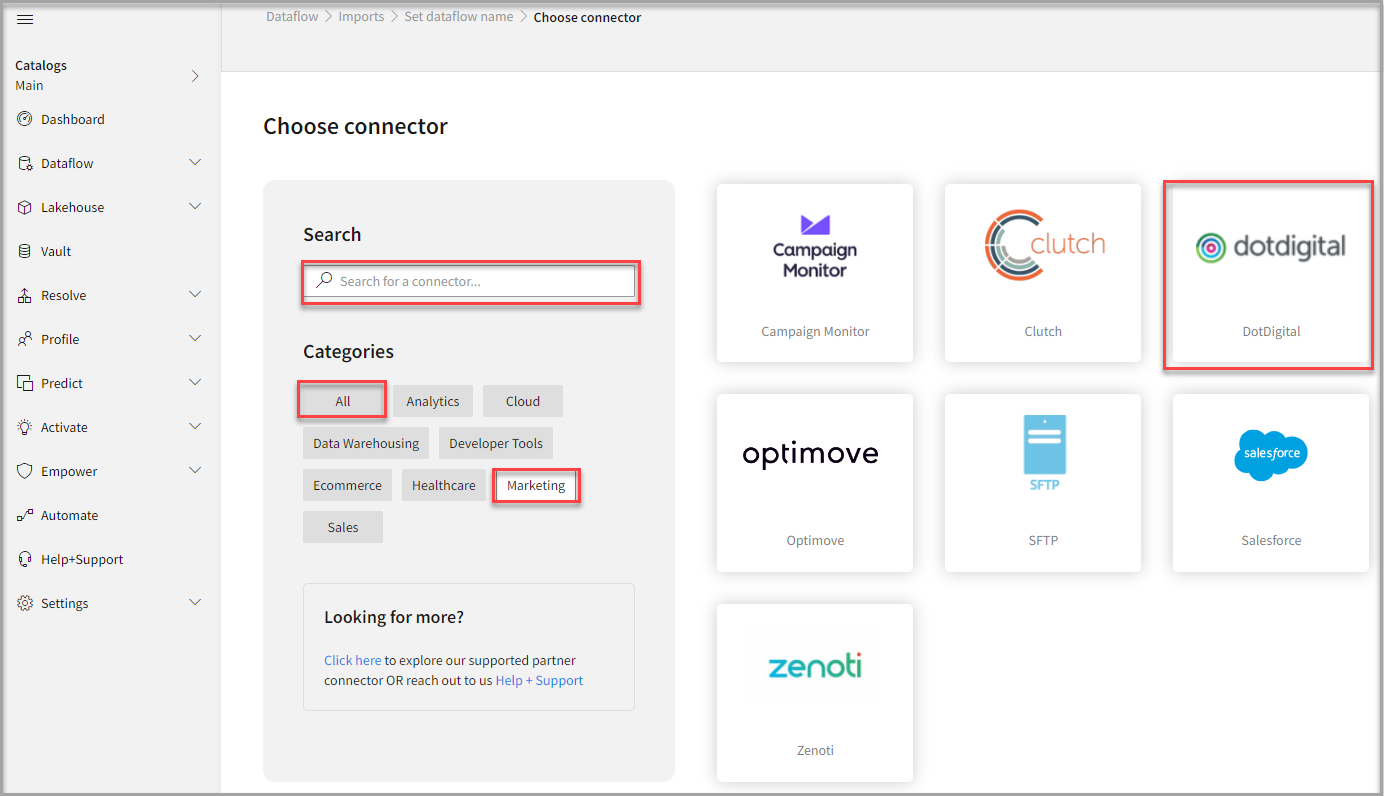Expand the Profile menu chevron
This screenshot has width=1384, height=796.
tap(195, 338)
